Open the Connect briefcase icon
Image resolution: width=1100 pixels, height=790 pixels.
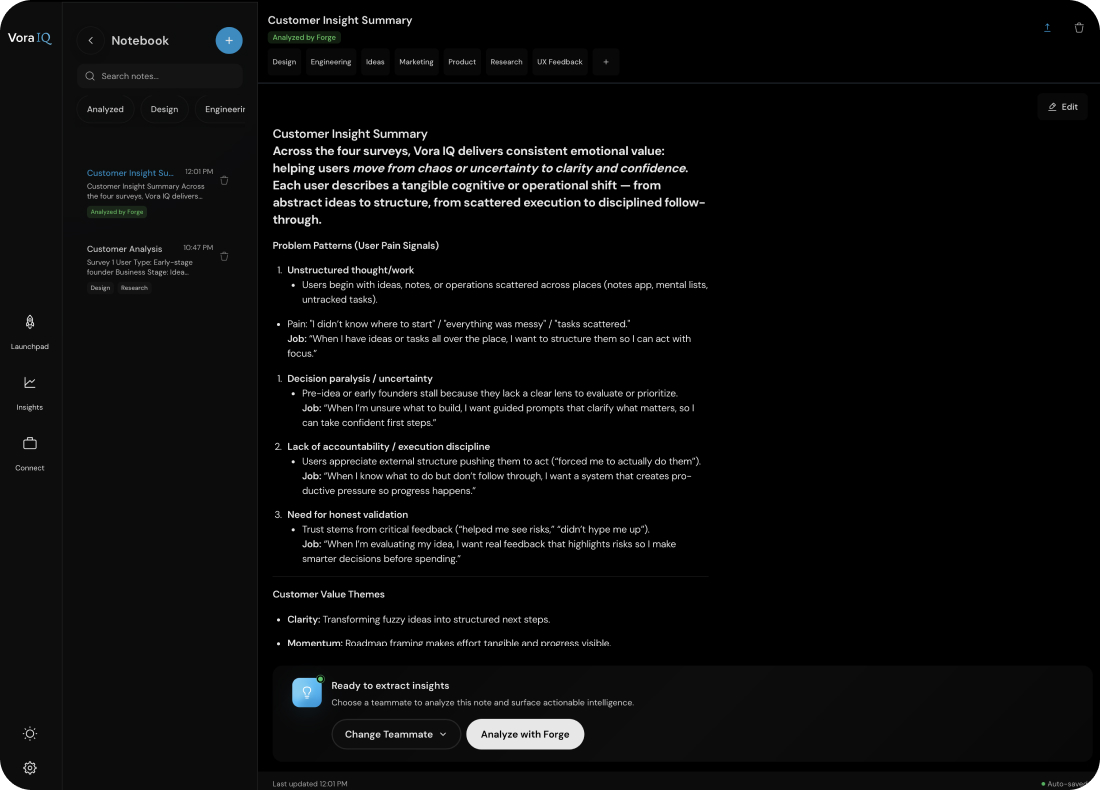tap(30, 443)
